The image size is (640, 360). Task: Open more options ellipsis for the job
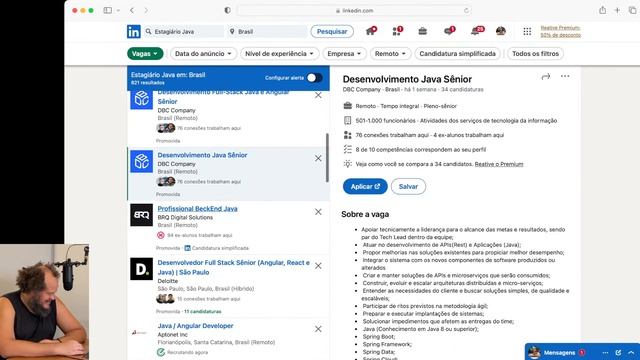pyautogui.click(x=565, y=76)
